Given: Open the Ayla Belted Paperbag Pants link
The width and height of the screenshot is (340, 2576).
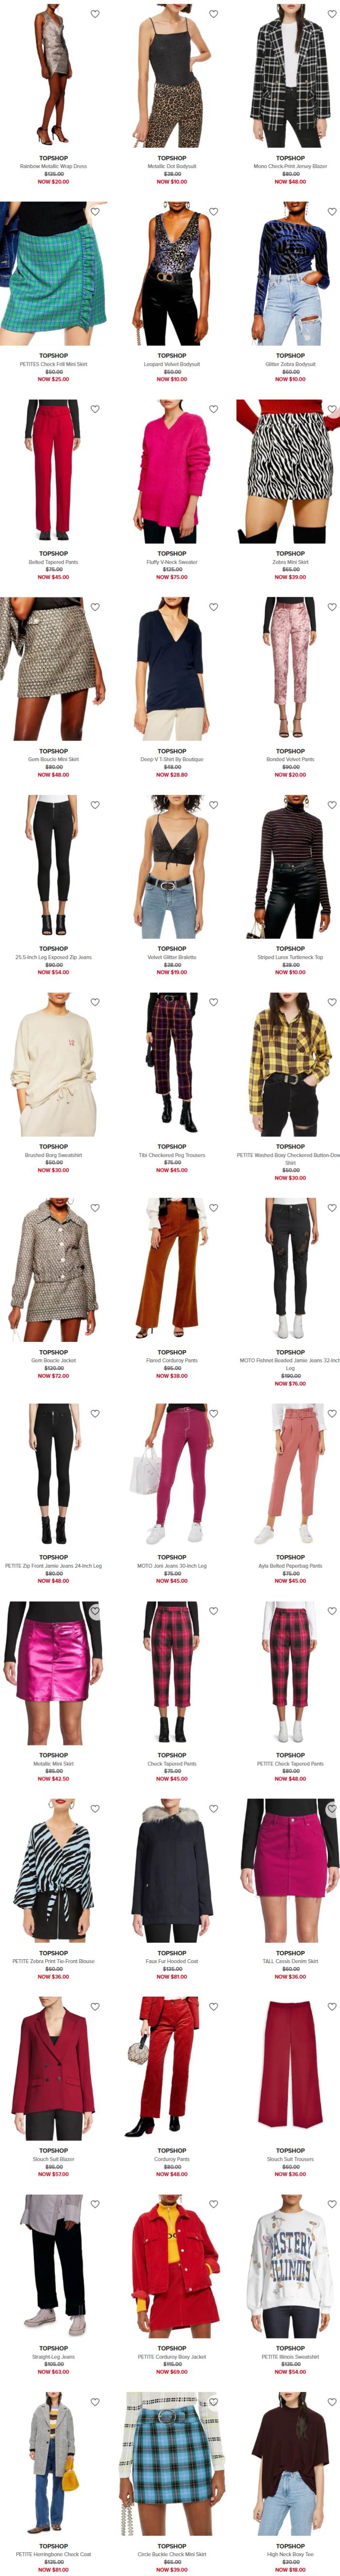Looking at the screenshot, I should (290, 1566).
